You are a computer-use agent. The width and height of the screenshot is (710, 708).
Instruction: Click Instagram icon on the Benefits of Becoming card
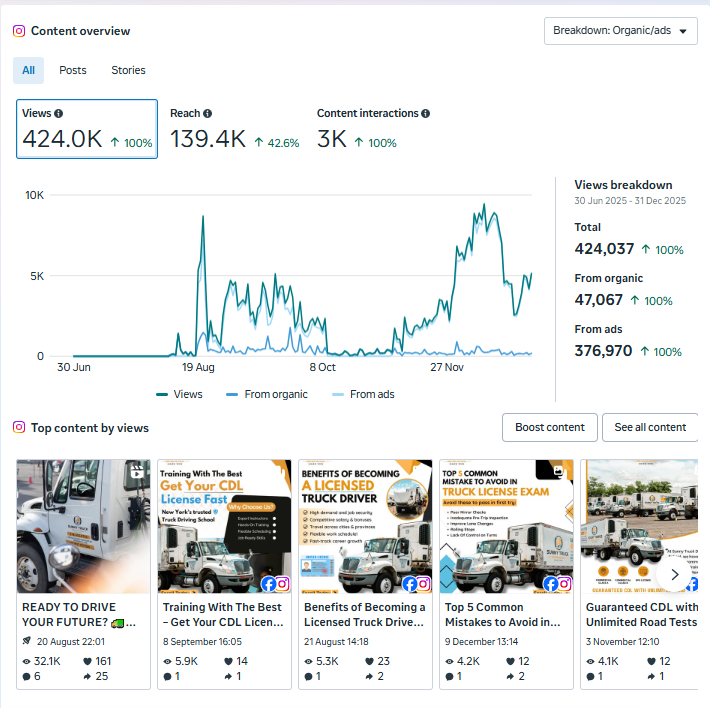click(423, 583)
